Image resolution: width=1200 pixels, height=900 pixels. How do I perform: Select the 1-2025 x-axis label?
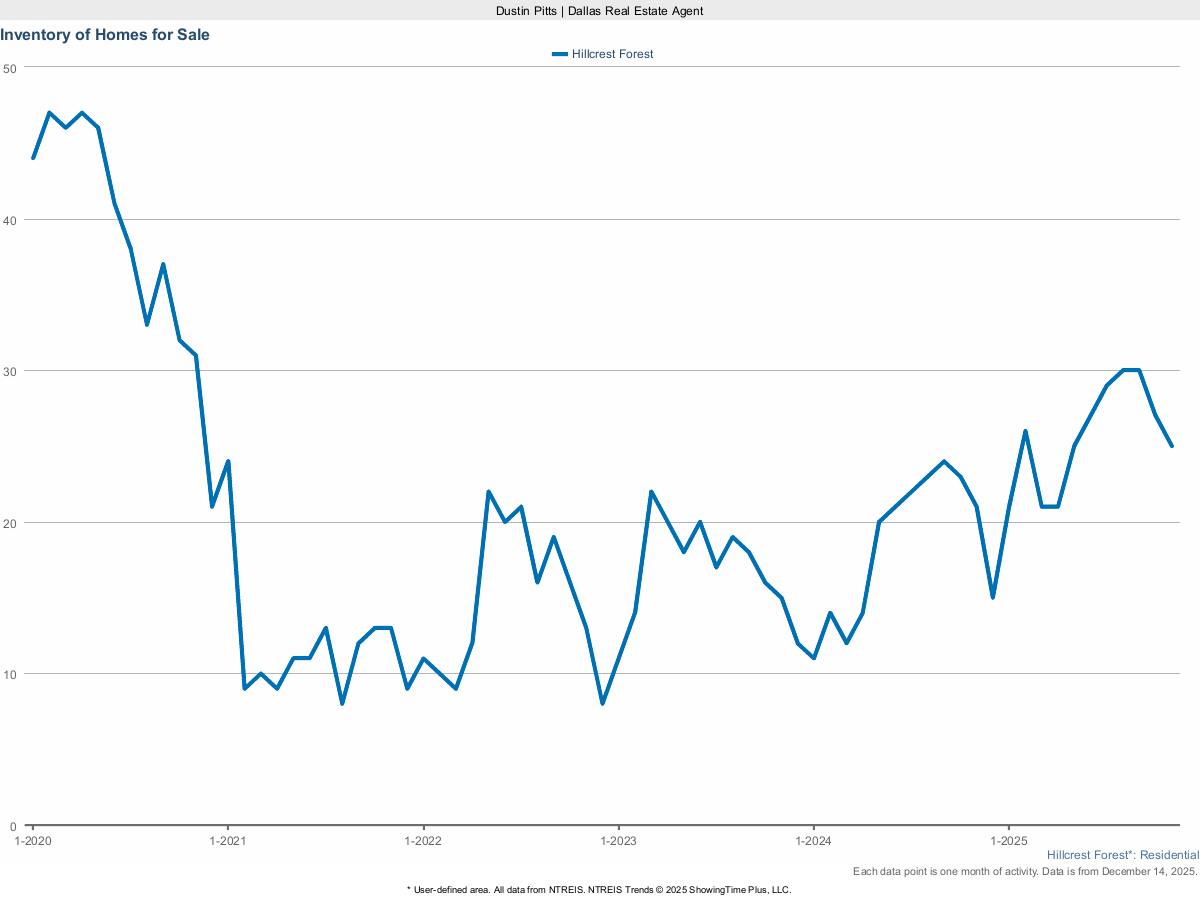(x=1008, y=841)
